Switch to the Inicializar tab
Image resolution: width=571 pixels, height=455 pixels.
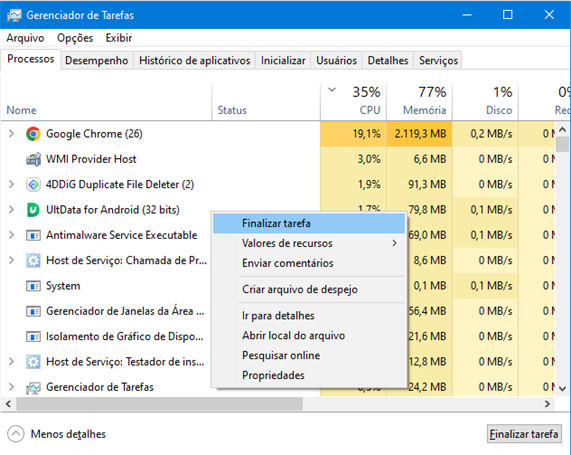pyautogui.click(x=283, y=60)
